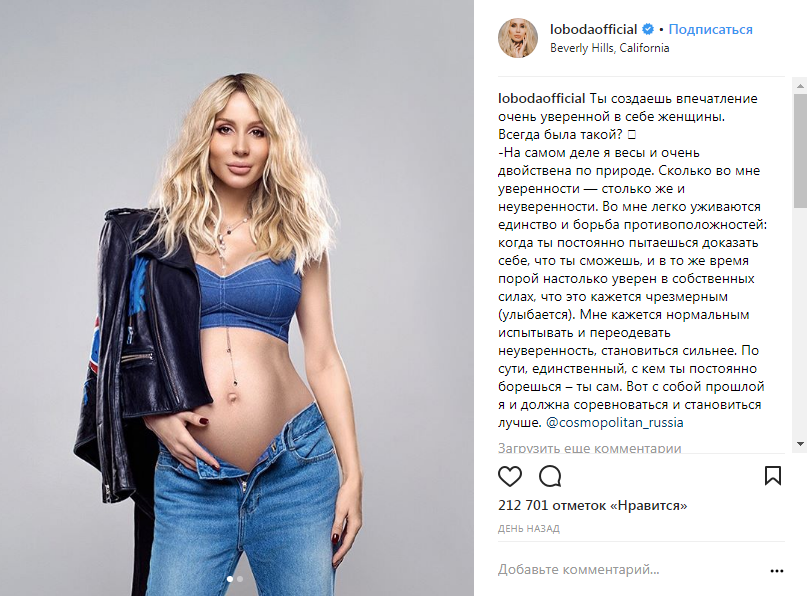This screenshot has height=596, width=807.
Task: Focus the Добавьте комментарий input field
Action: click(x=629, y=570)
